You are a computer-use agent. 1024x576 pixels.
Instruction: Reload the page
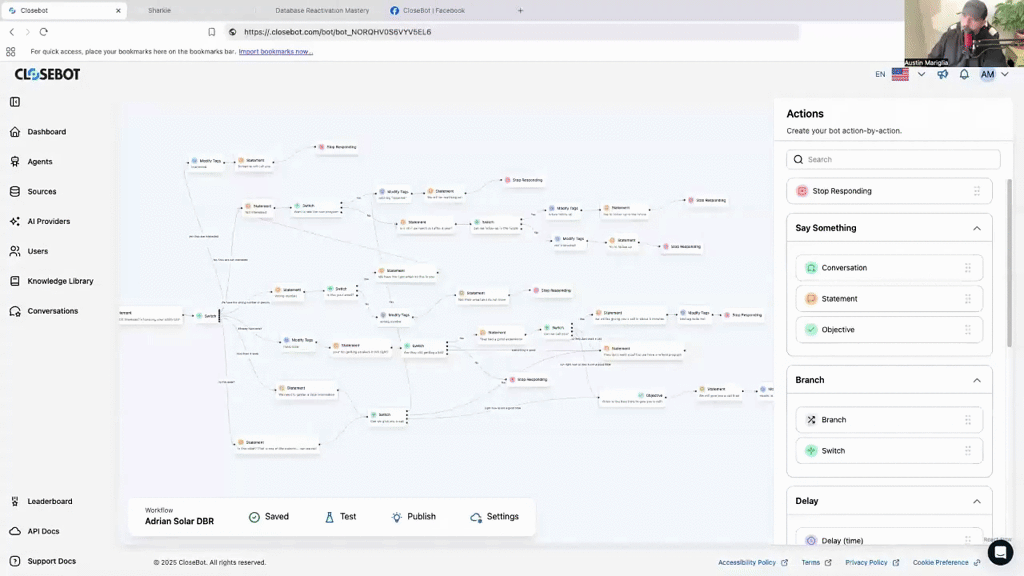point(44,32)
